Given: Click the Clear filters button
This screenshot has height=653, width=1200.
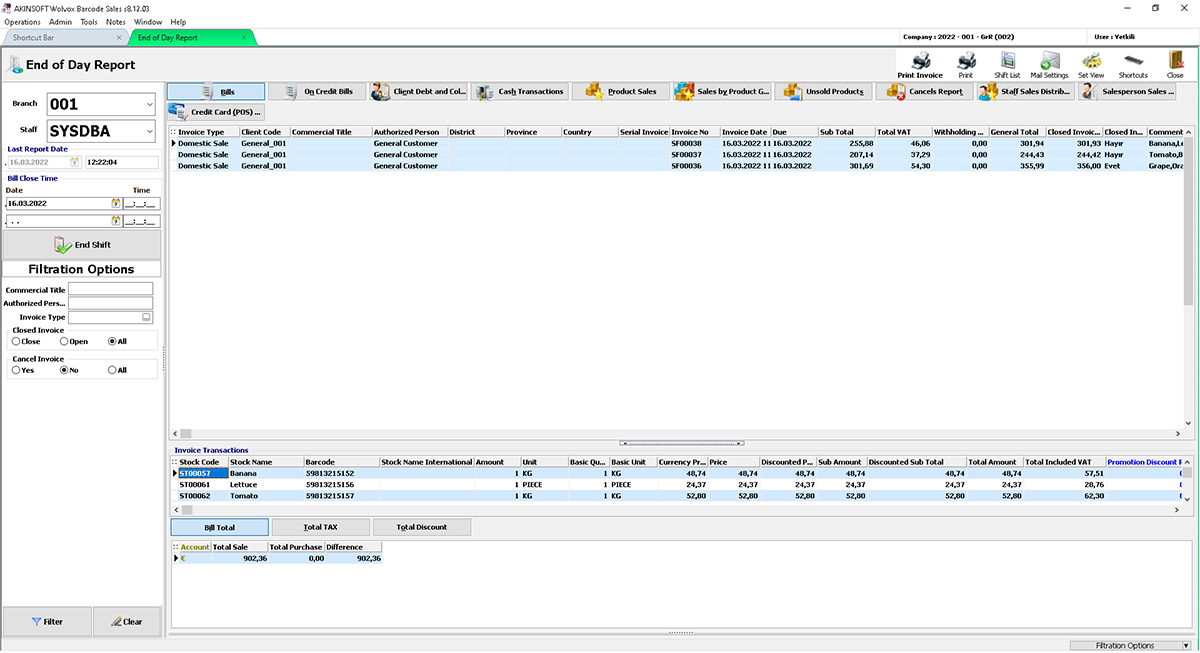Looking at the screenshot, I should [127, 621].
